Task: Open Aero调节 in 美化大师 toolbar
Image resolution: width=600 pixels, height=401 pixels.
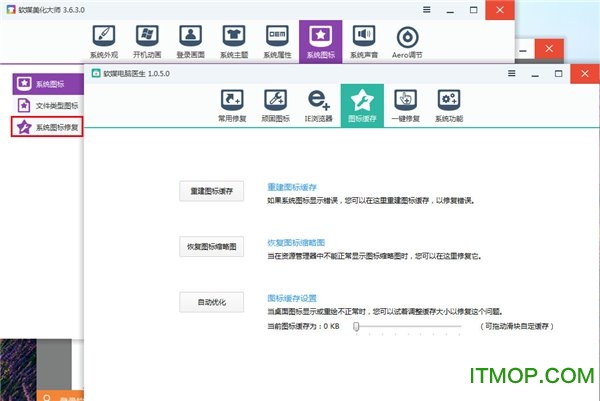Action: coord(407,42)
